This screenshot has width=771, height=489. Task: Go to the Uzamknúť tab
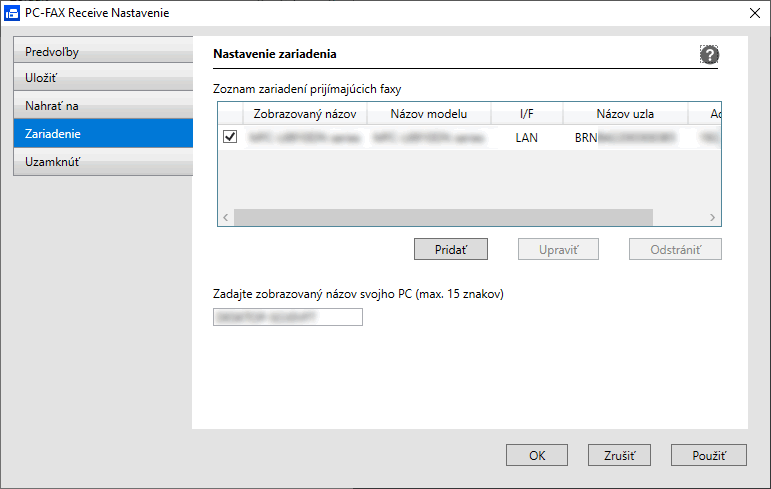[x=103, y=161]
